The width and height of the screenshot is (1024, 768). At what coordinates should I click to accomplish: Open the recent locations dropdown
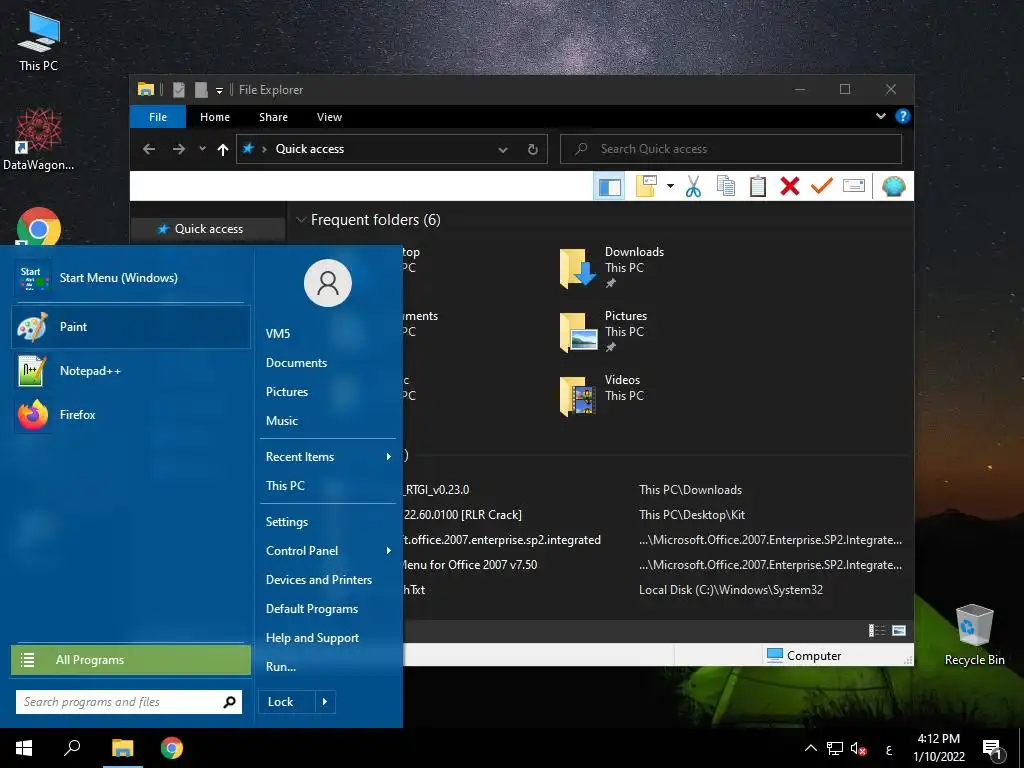pyautogui.click(x=202, y=149)
